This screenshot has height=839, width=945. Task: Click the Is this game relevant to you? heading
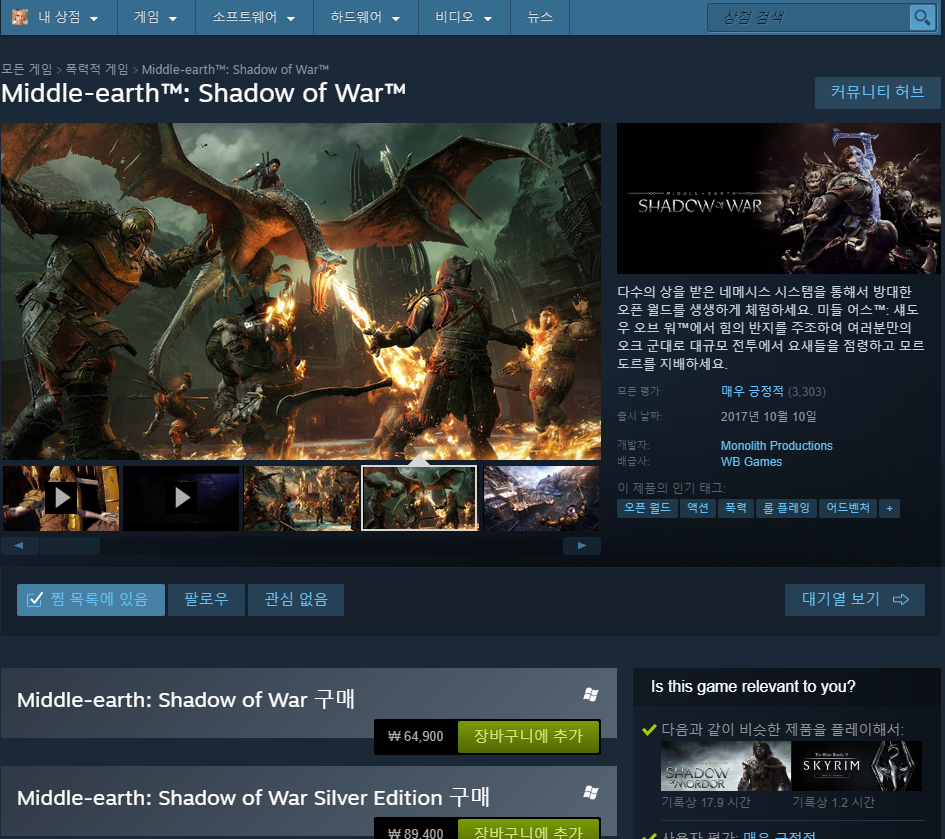(x=753, y=687)
